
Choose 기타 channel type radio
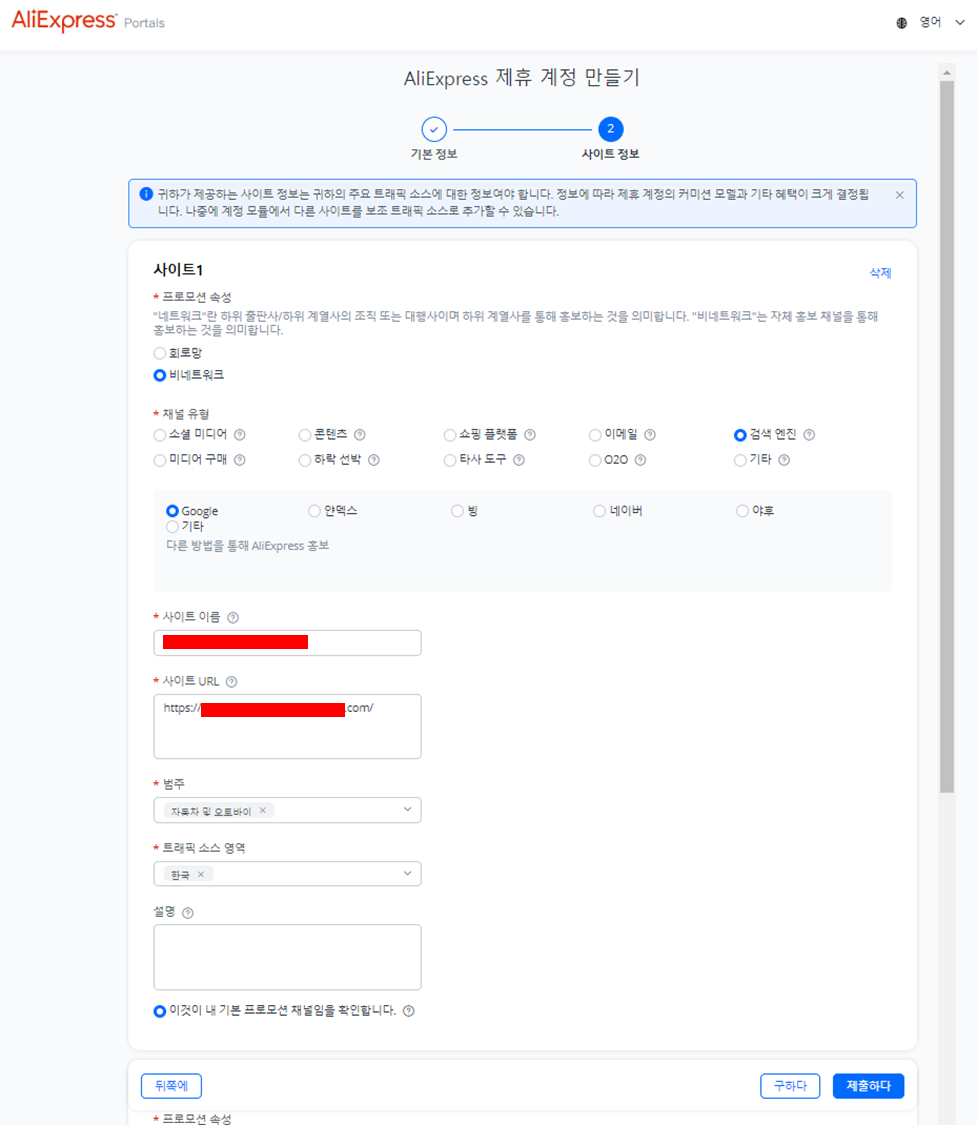(740, 460)
